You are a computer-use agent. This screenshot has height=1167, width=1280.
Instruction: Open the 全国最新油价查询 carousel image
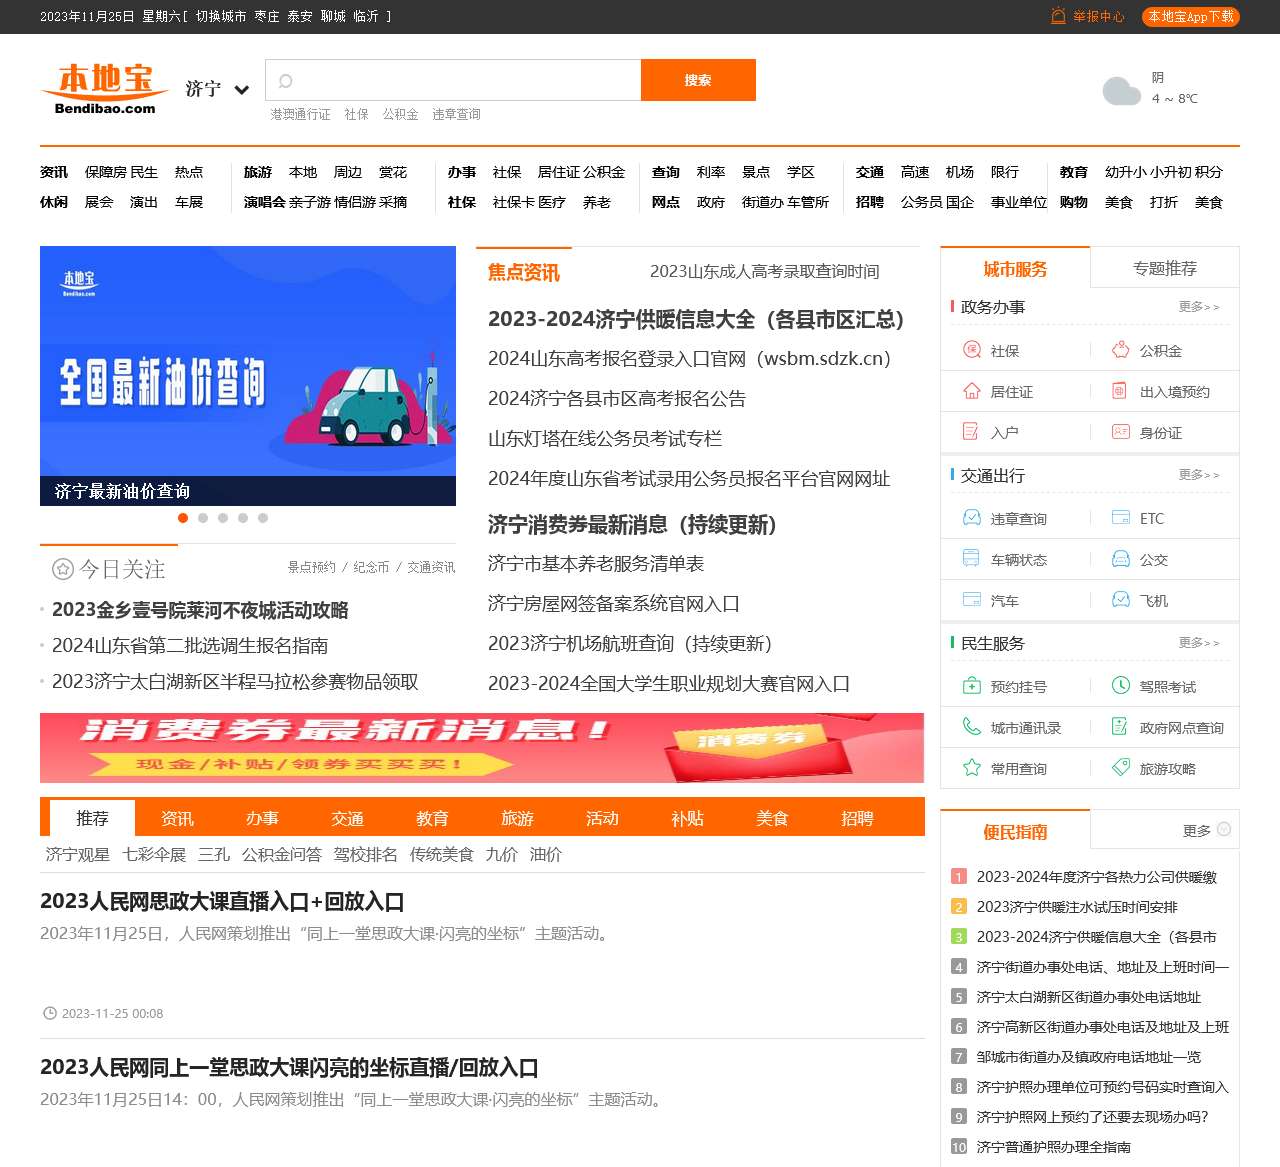pyautogui.click(x=248, y=376)
